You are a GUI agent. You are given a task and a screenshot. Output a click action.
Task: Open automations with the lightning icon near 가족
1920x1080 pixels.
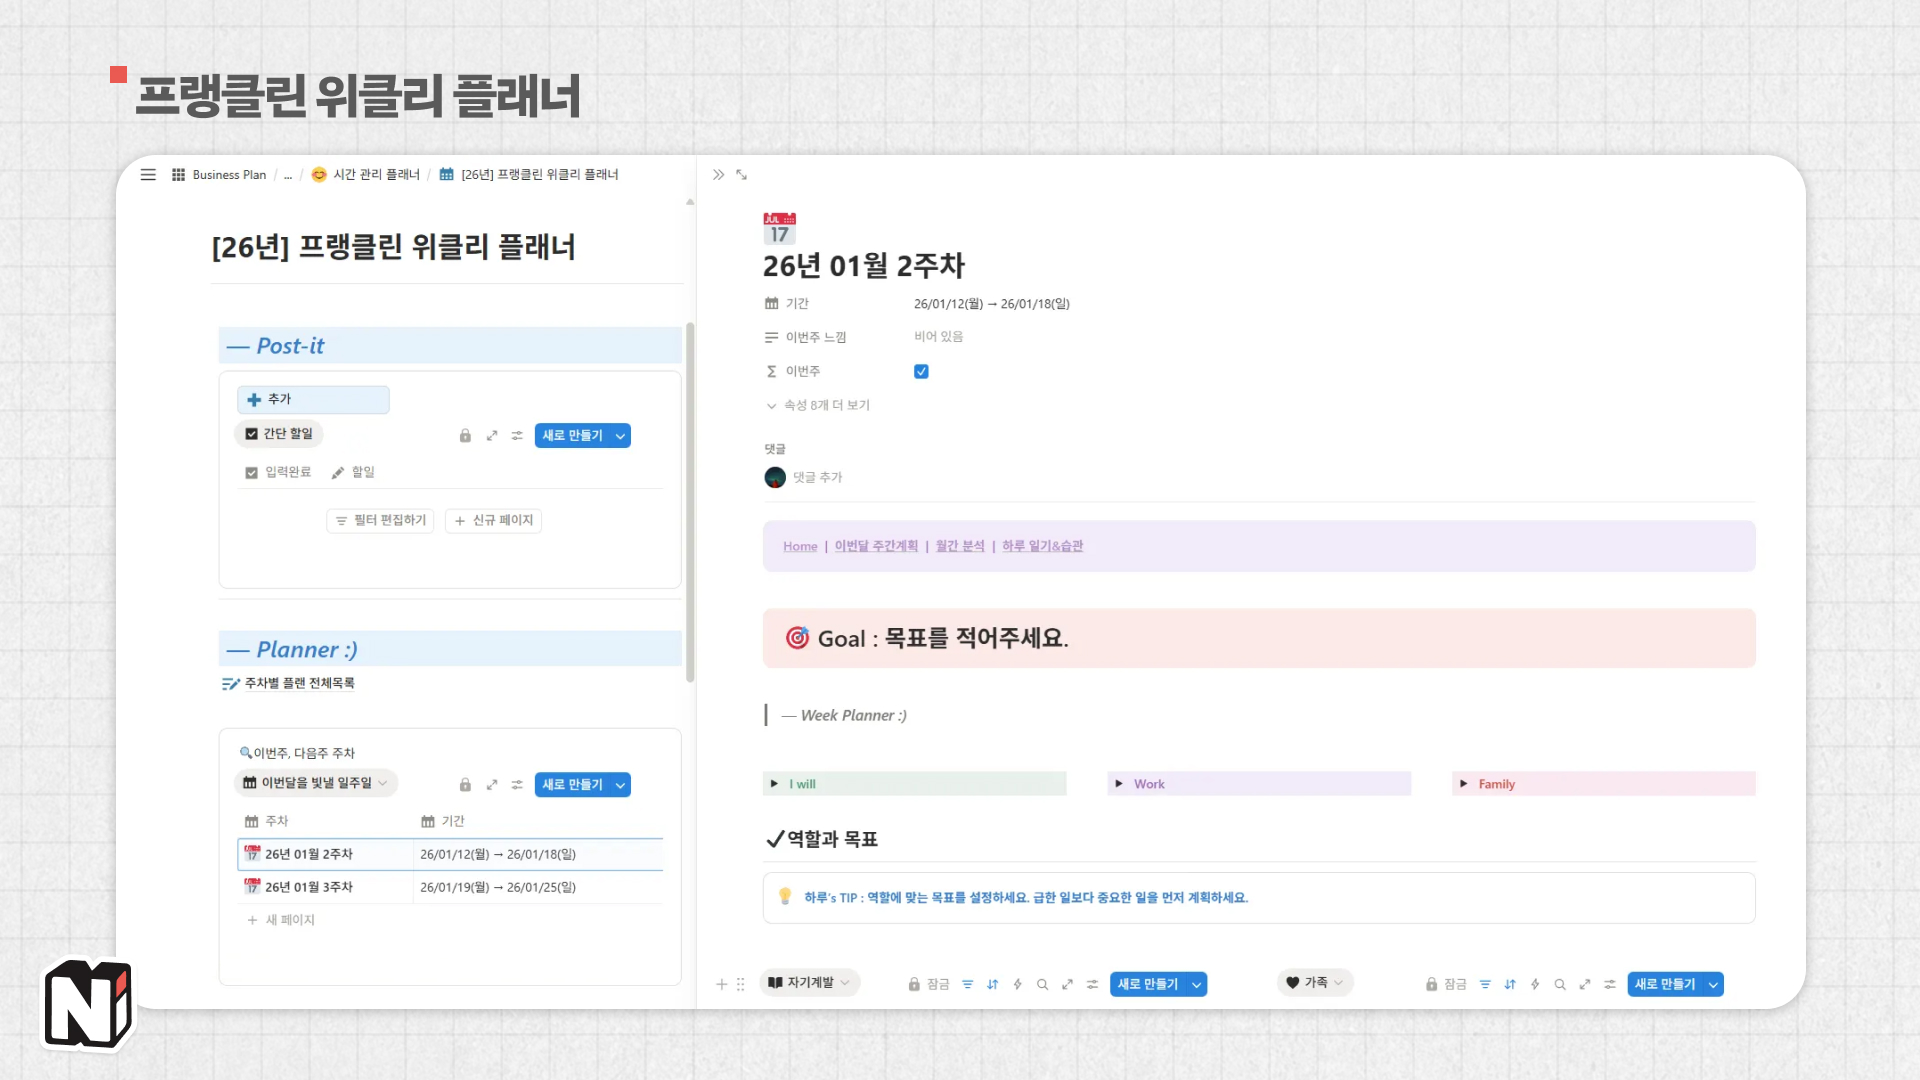(x=1535, y=984)
